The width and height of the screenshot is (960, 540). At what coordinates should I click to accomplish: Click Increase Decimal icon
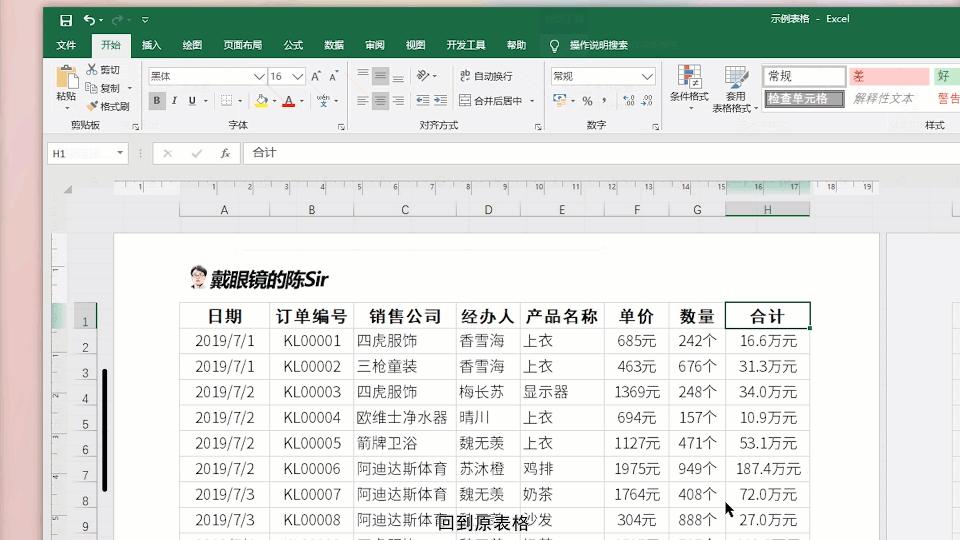tap(629, 100)
